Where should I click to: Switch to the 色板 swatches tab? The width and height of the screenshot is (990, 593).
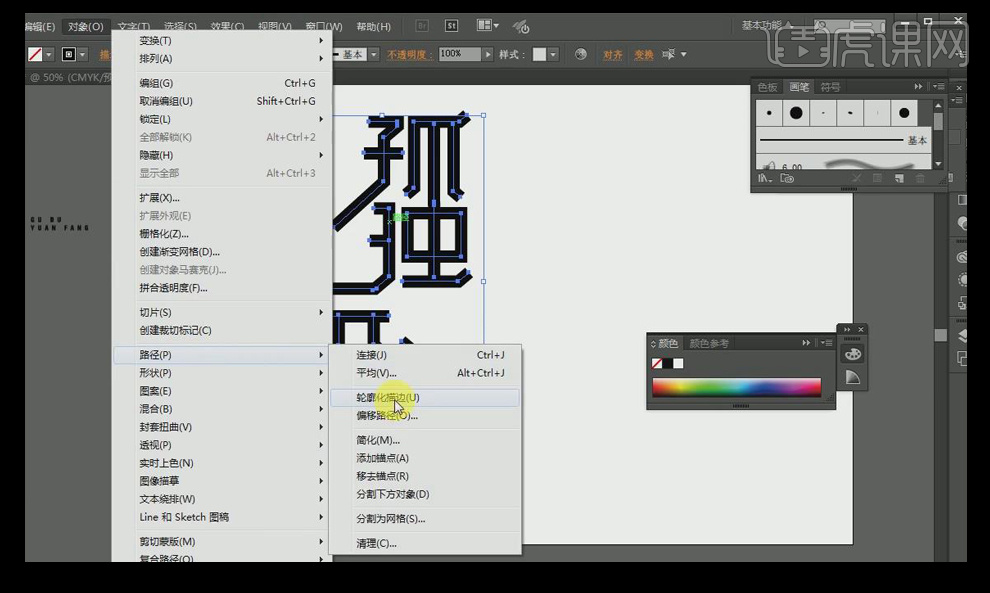click(x=768, y=87)
